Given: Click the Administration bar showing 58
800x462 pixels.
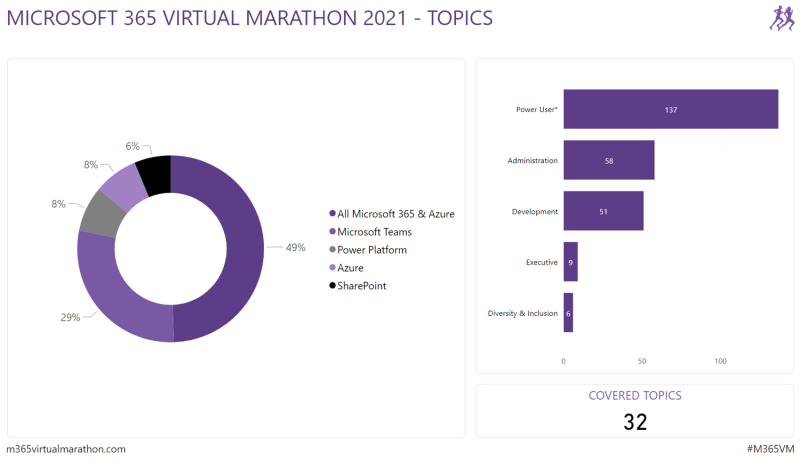Looking at the screenshot, I should pyautogui.click(x=609, y=160).
